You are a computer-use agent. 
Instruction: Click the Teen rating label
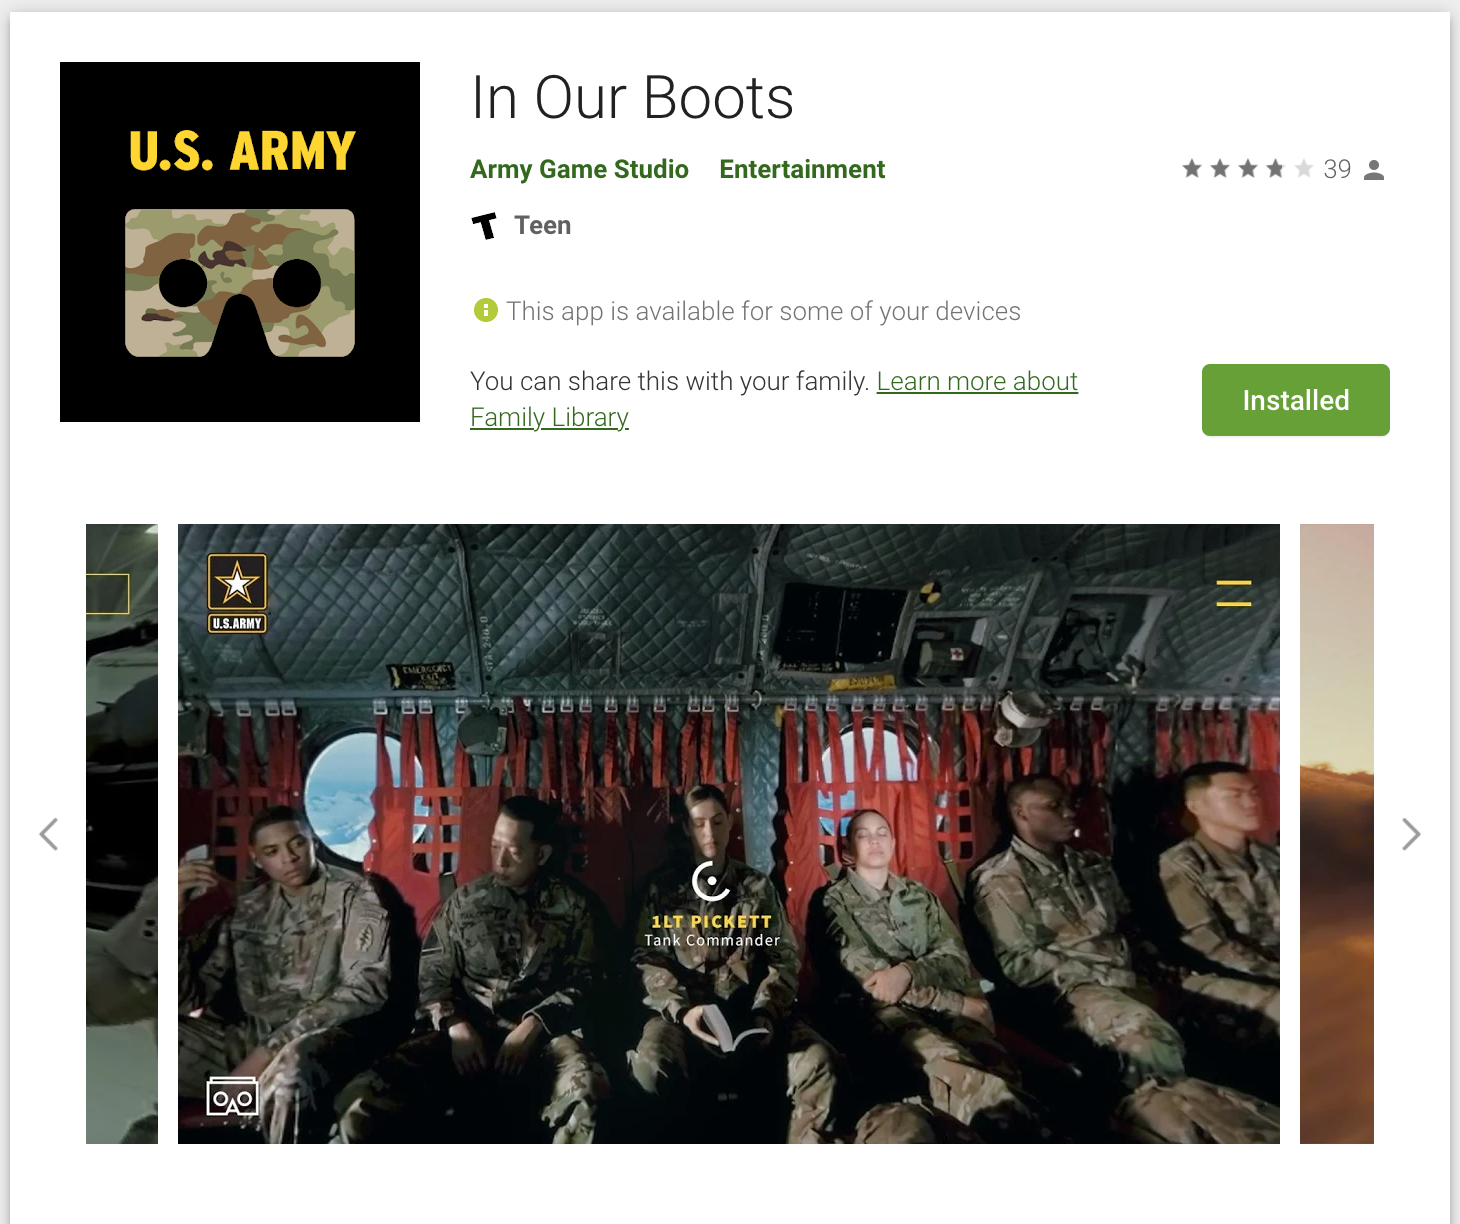point(542,225)
